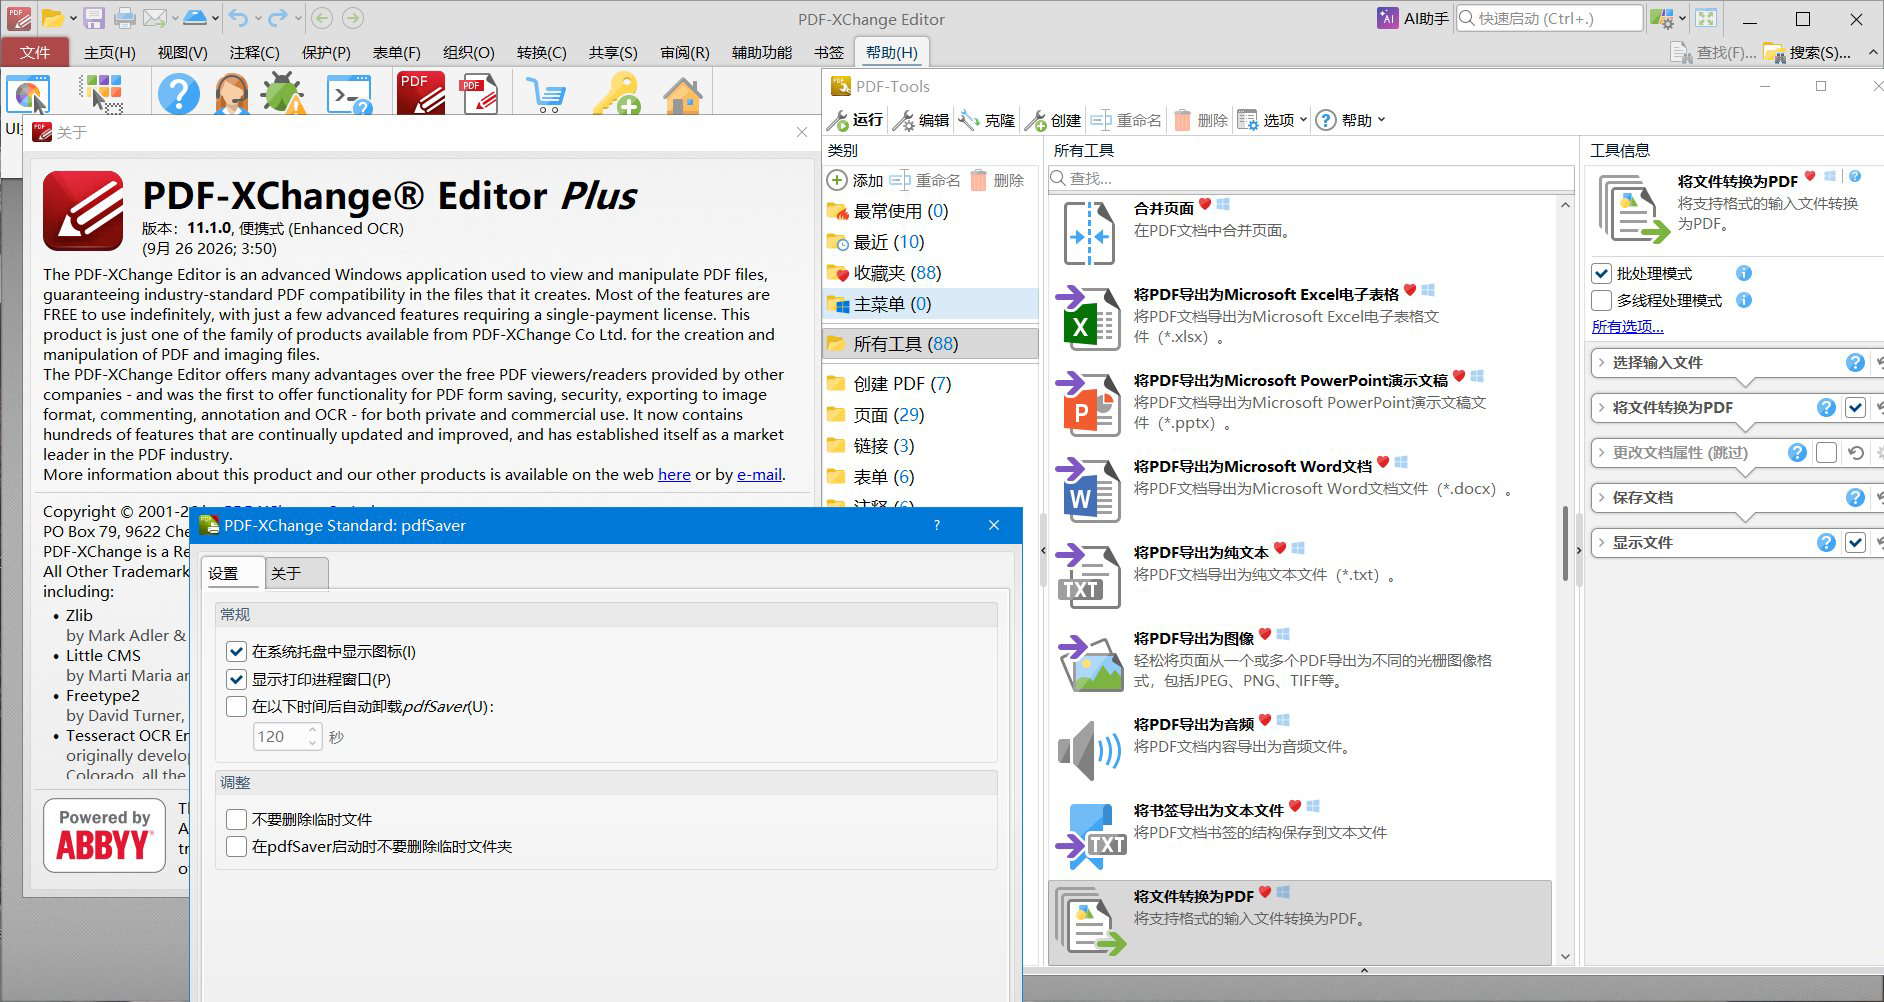Open the 文件 menu

35,52
